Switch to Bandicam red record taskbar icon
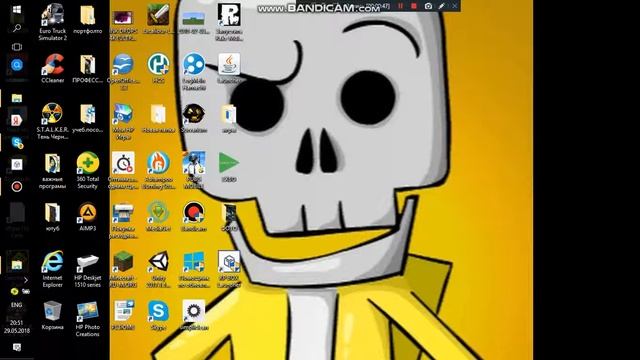The image size is (640, 360). pos(17,187)
